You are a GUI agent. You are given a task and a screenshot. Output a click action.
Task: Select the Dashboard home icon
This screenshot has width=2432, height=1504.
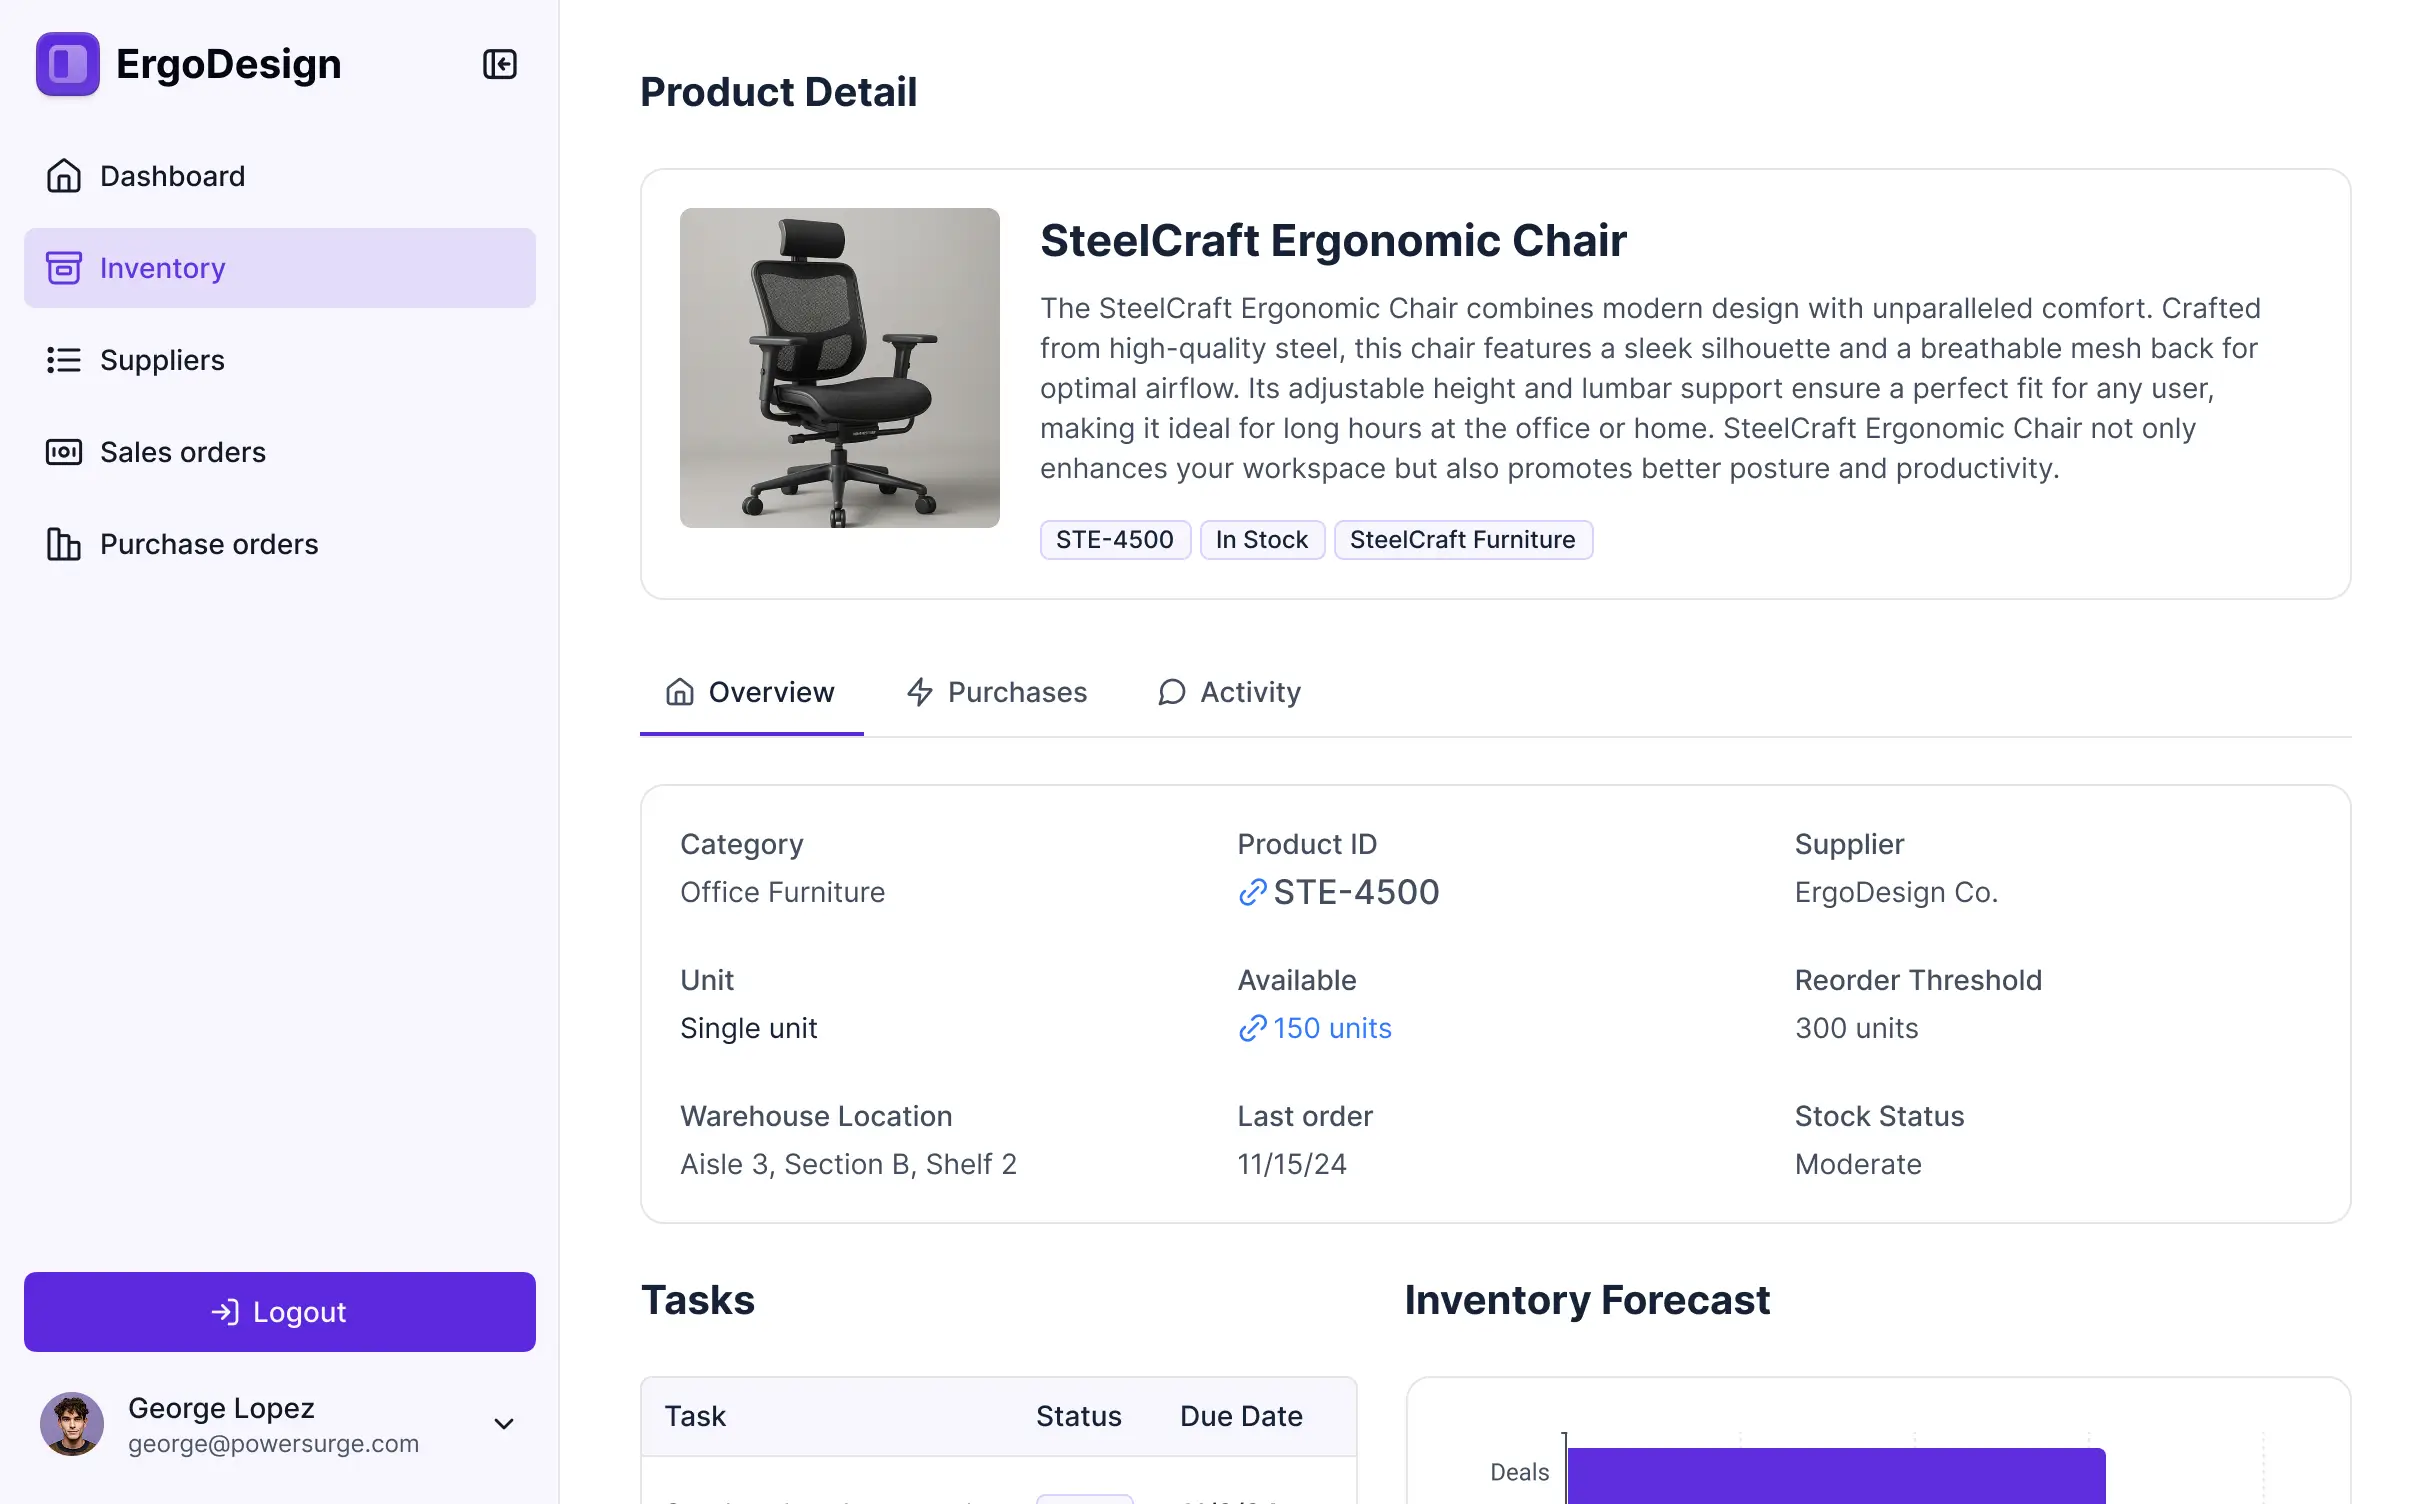64,176
